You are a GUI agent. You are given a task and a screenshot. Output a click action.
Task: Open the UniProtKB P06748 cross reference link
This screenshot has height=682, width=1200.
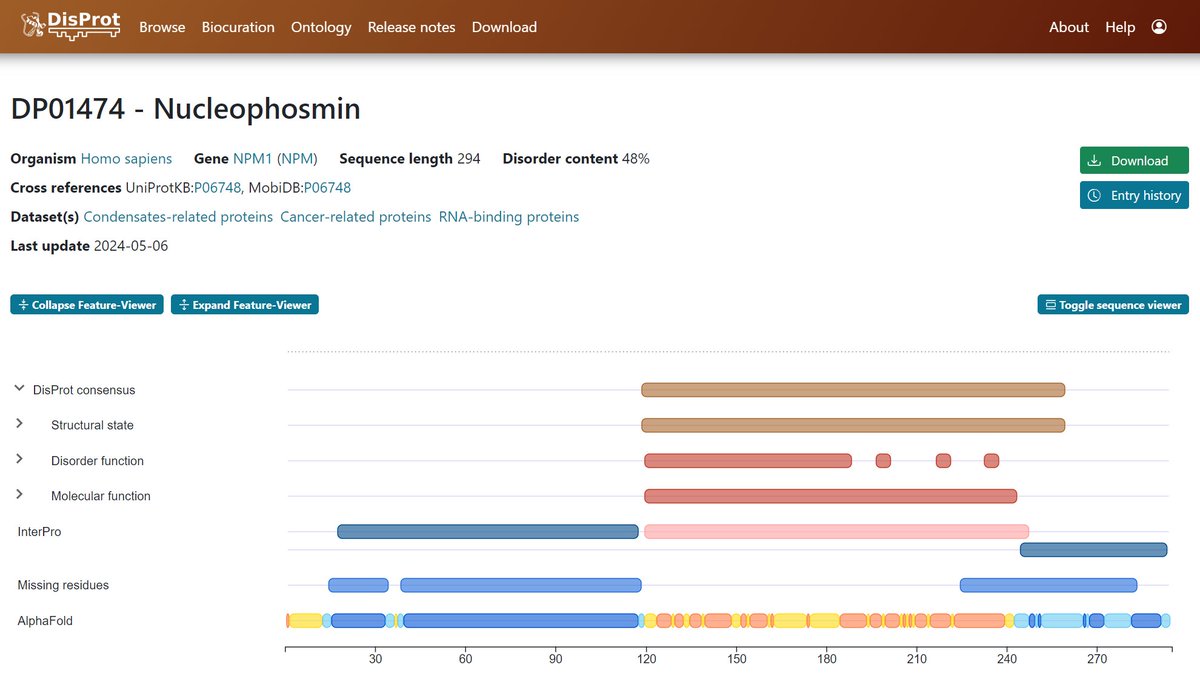click(218, 187)
